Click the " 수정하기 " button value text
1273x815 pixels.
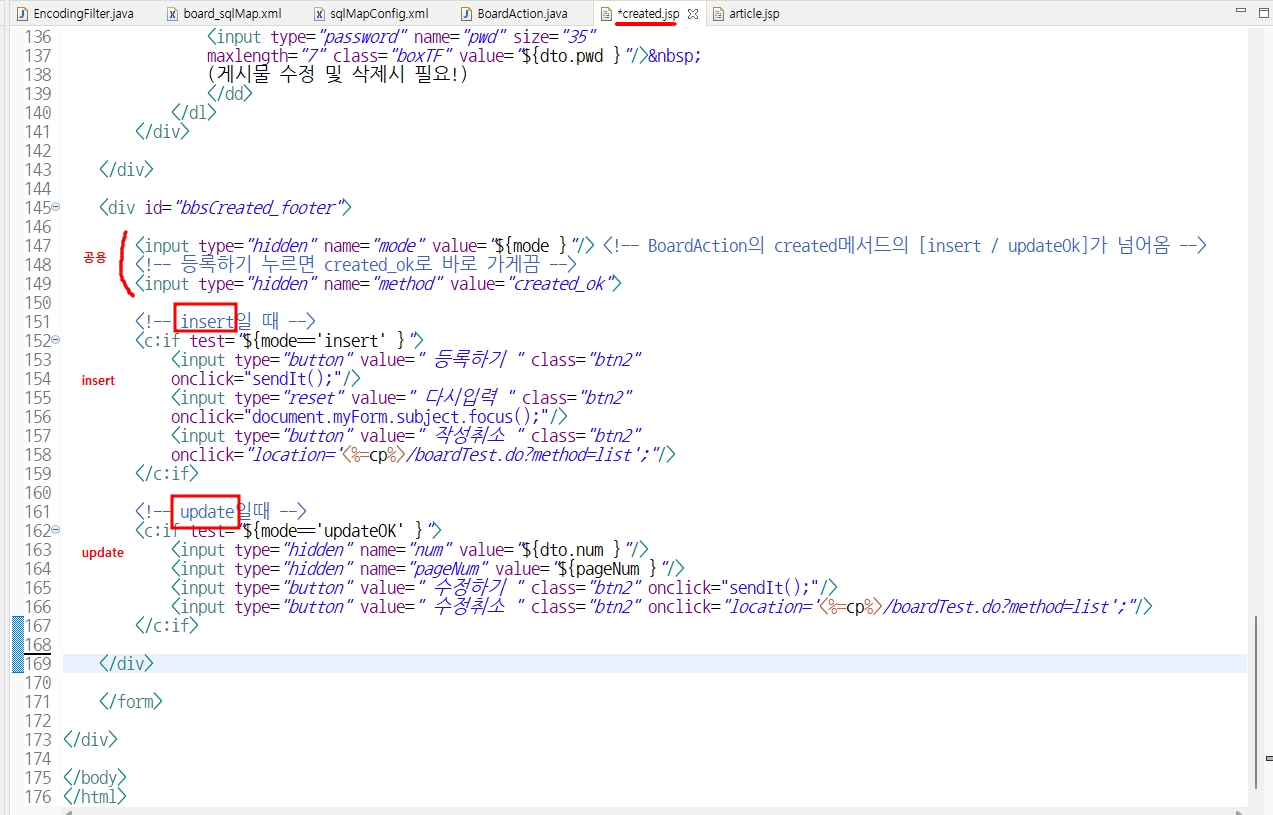pos(468,588)
